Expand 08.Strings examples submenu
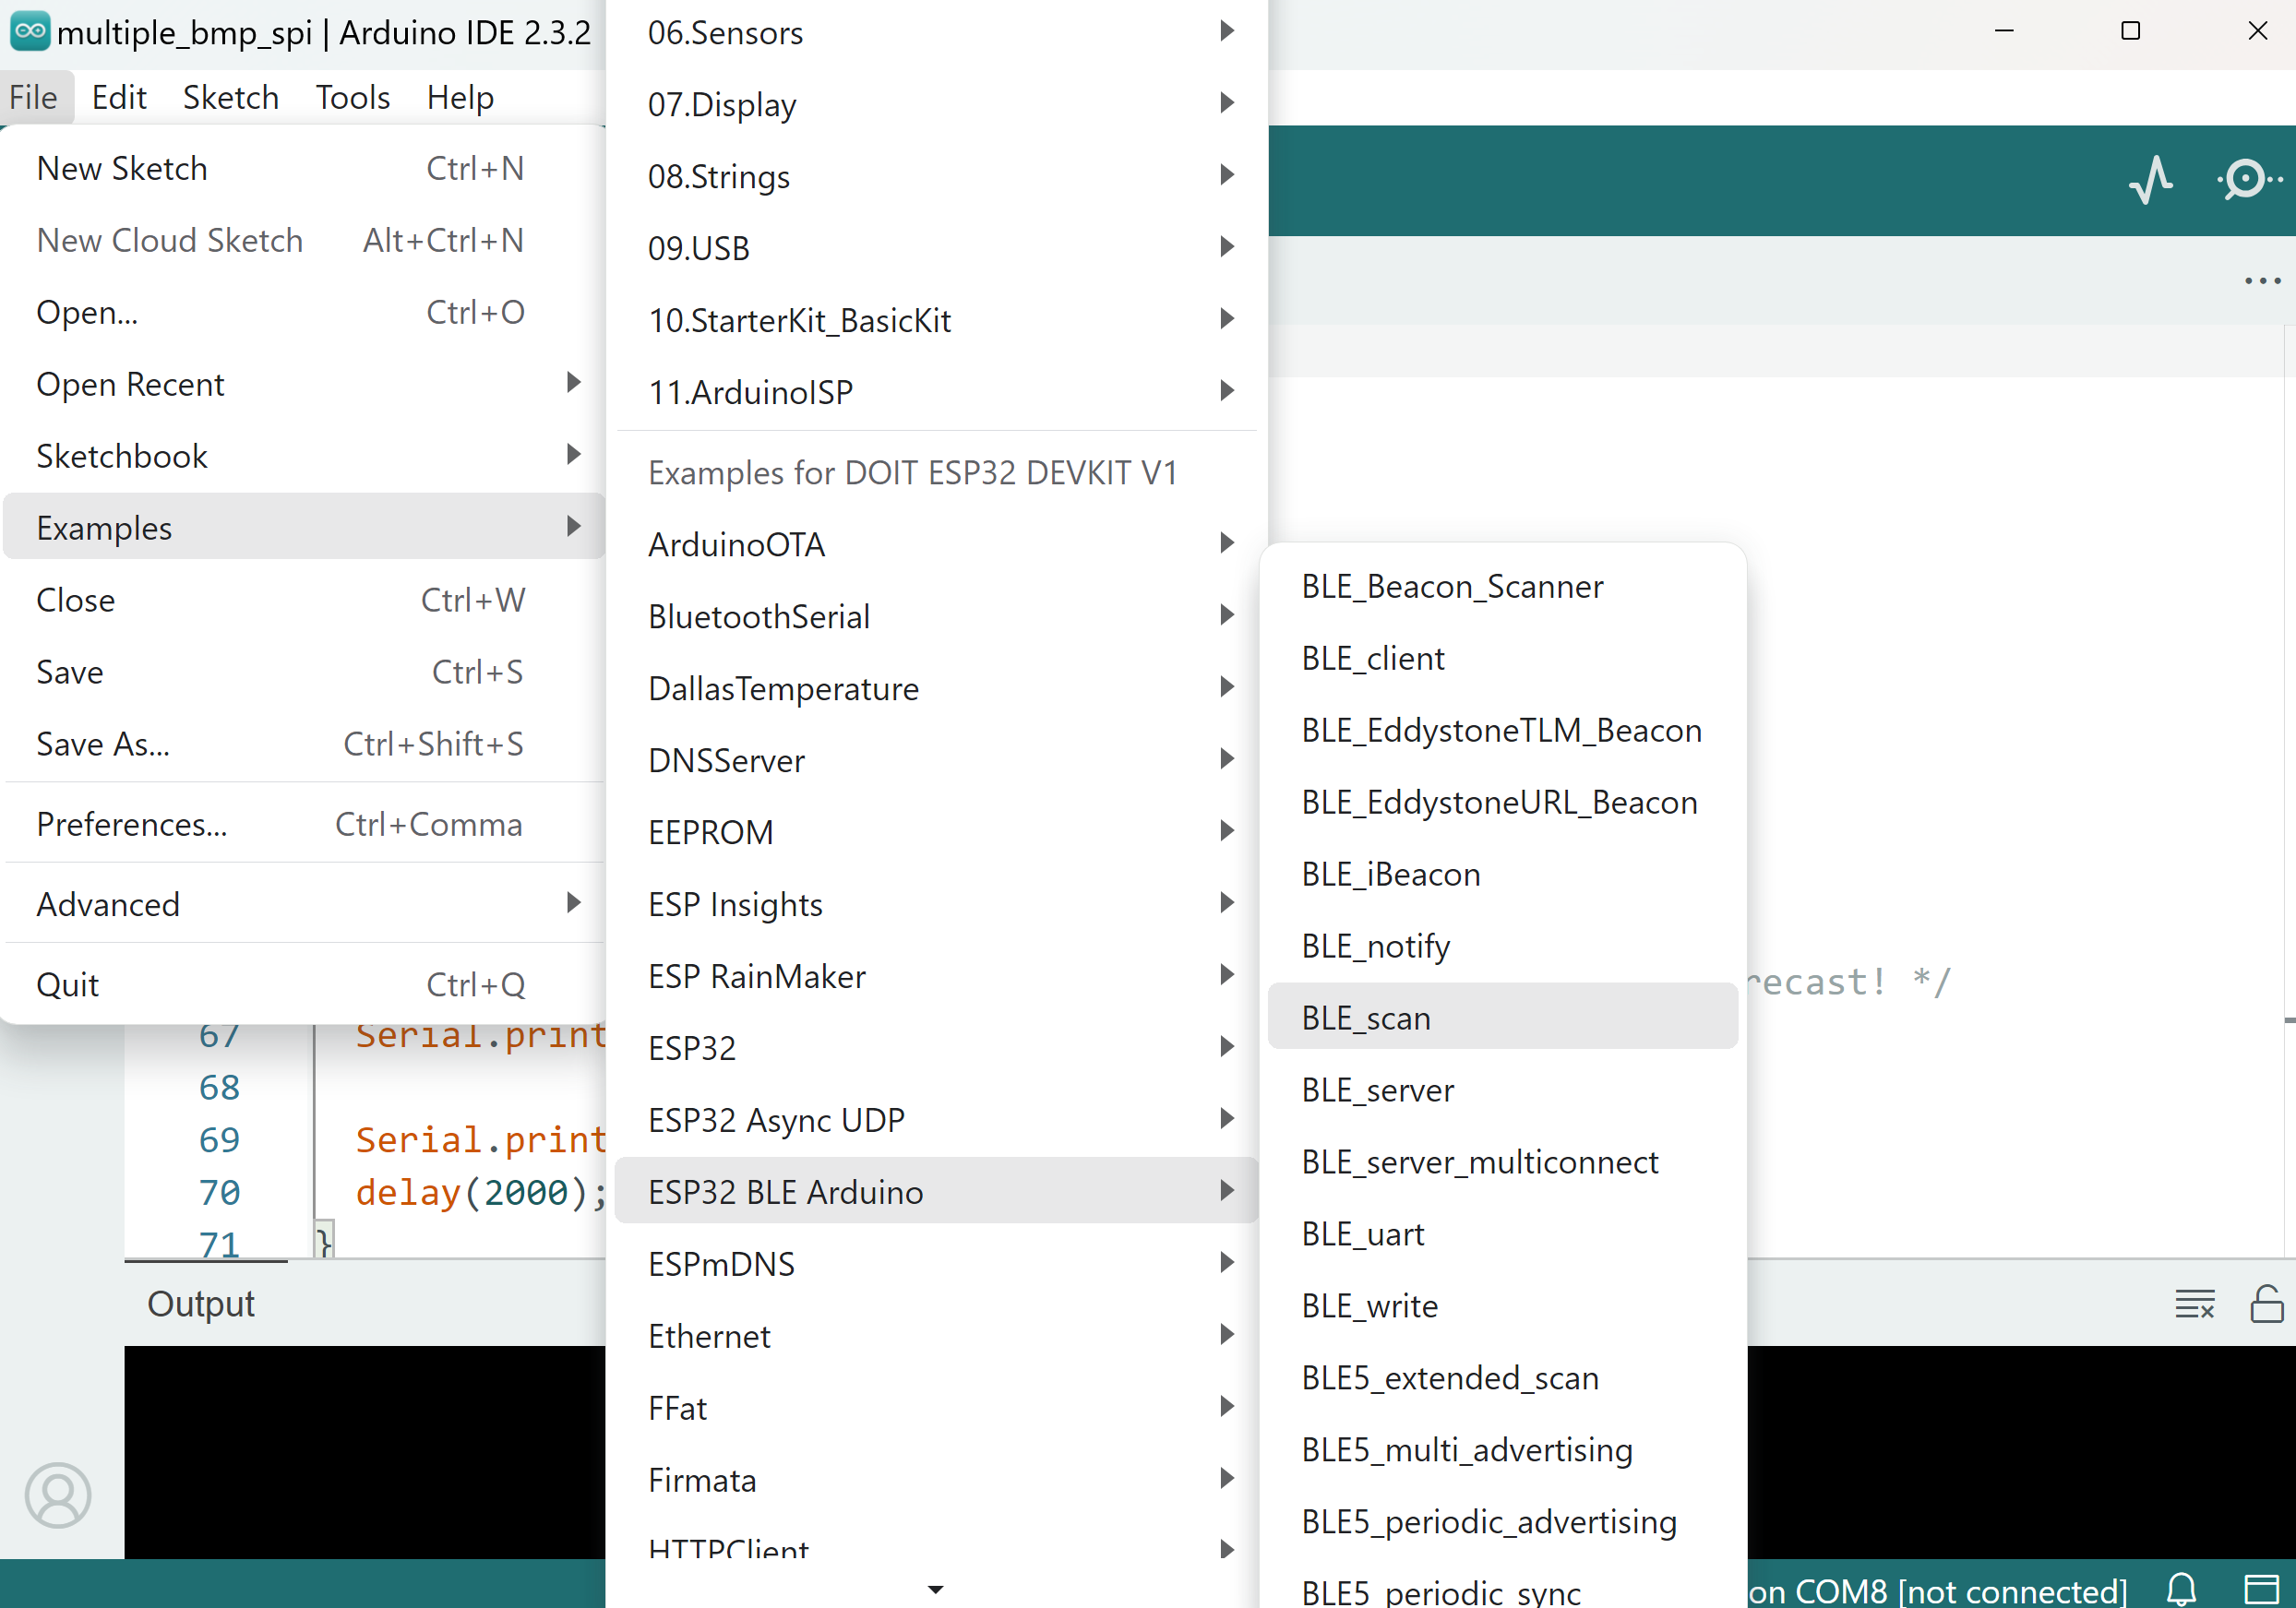The image size is (2296, 1608). (x=936, y=176)
